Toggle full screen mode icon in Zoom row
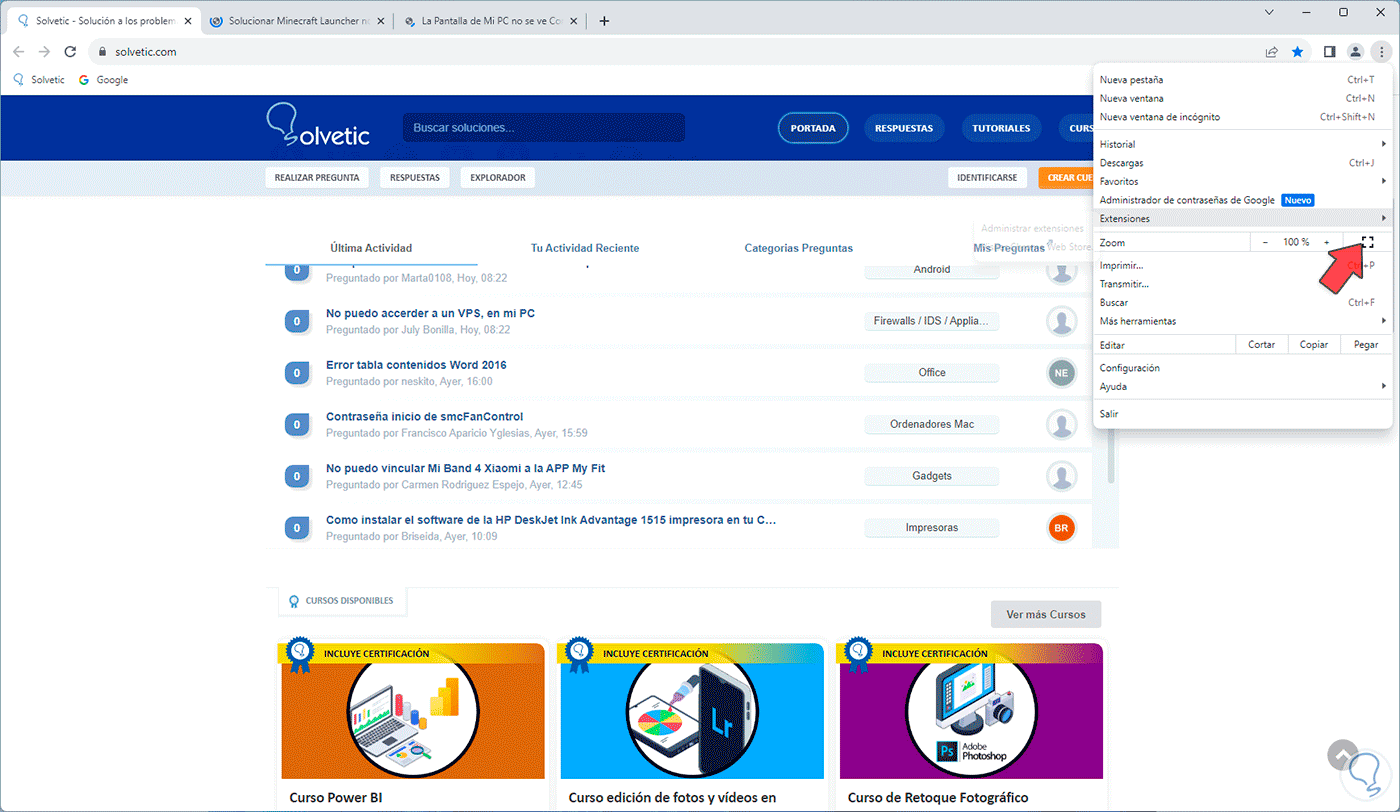 pos(1367,242)
